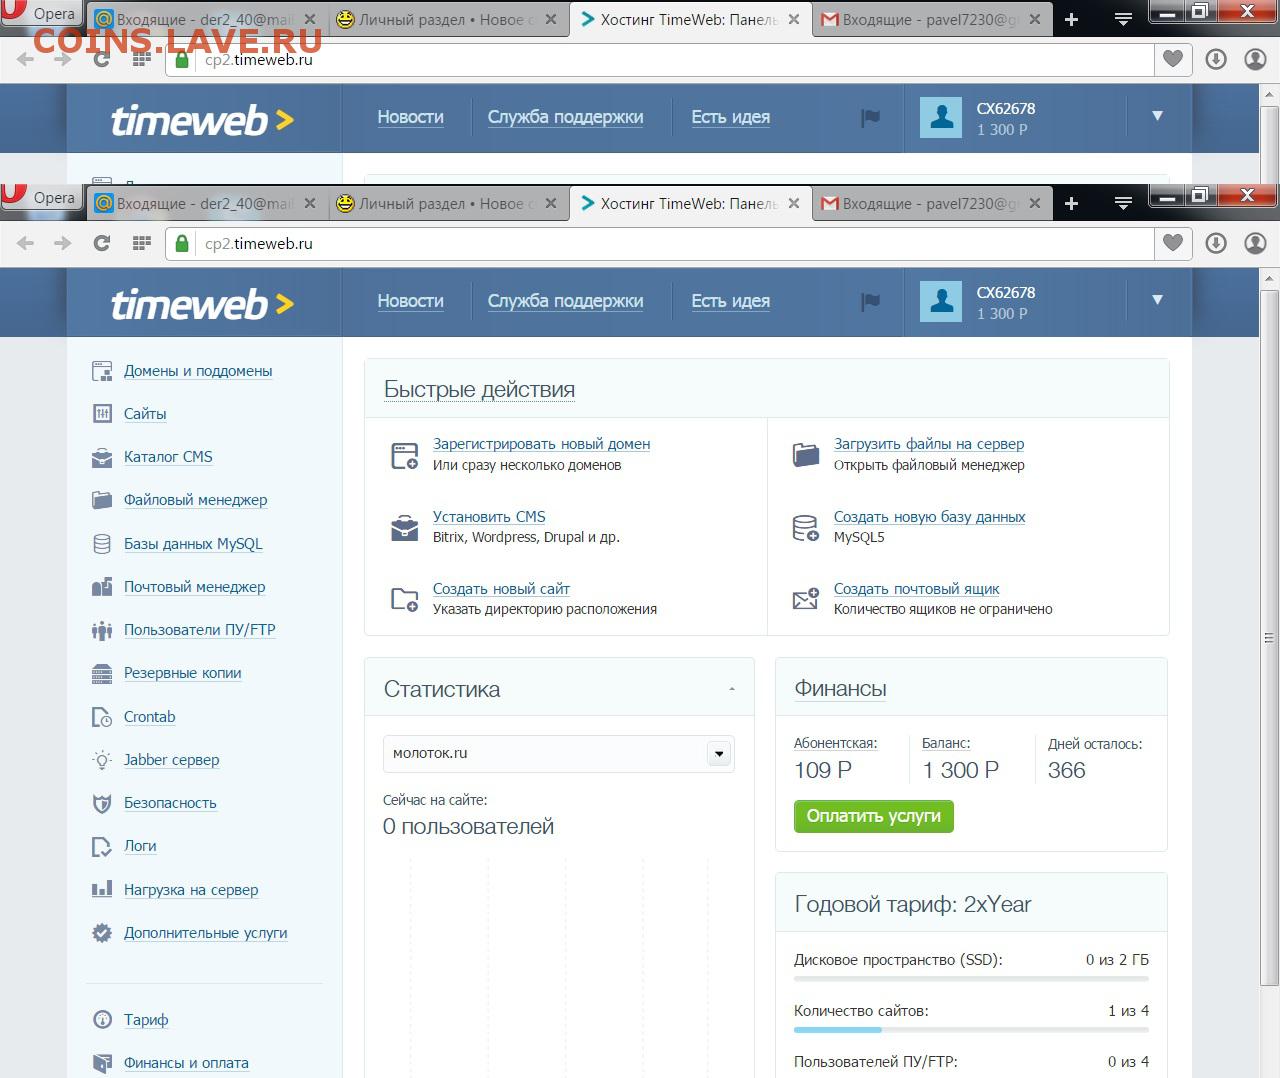Click the register new domain icon
The height and width of the screenshot is (1078, 1280).
tap(404, 456)
